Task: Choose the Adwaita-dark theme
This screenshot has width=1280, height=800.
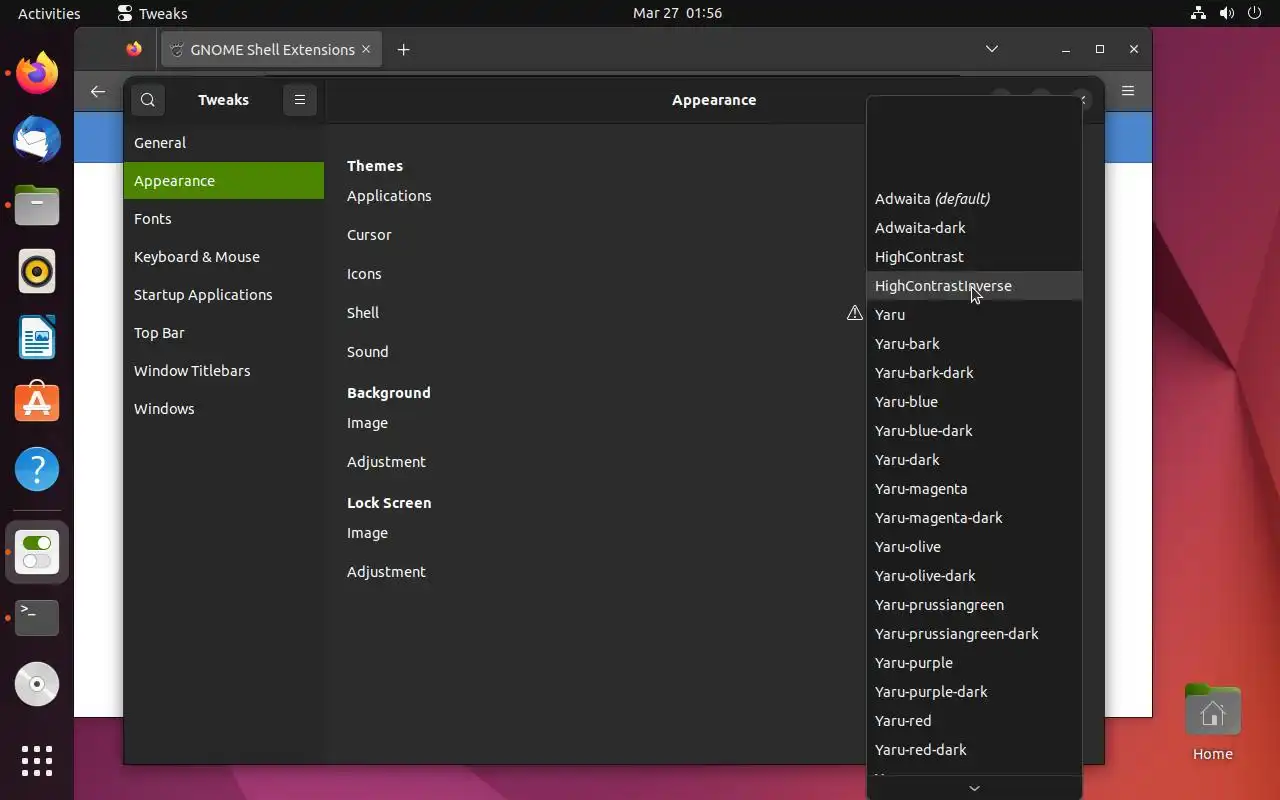Action: 974,228
